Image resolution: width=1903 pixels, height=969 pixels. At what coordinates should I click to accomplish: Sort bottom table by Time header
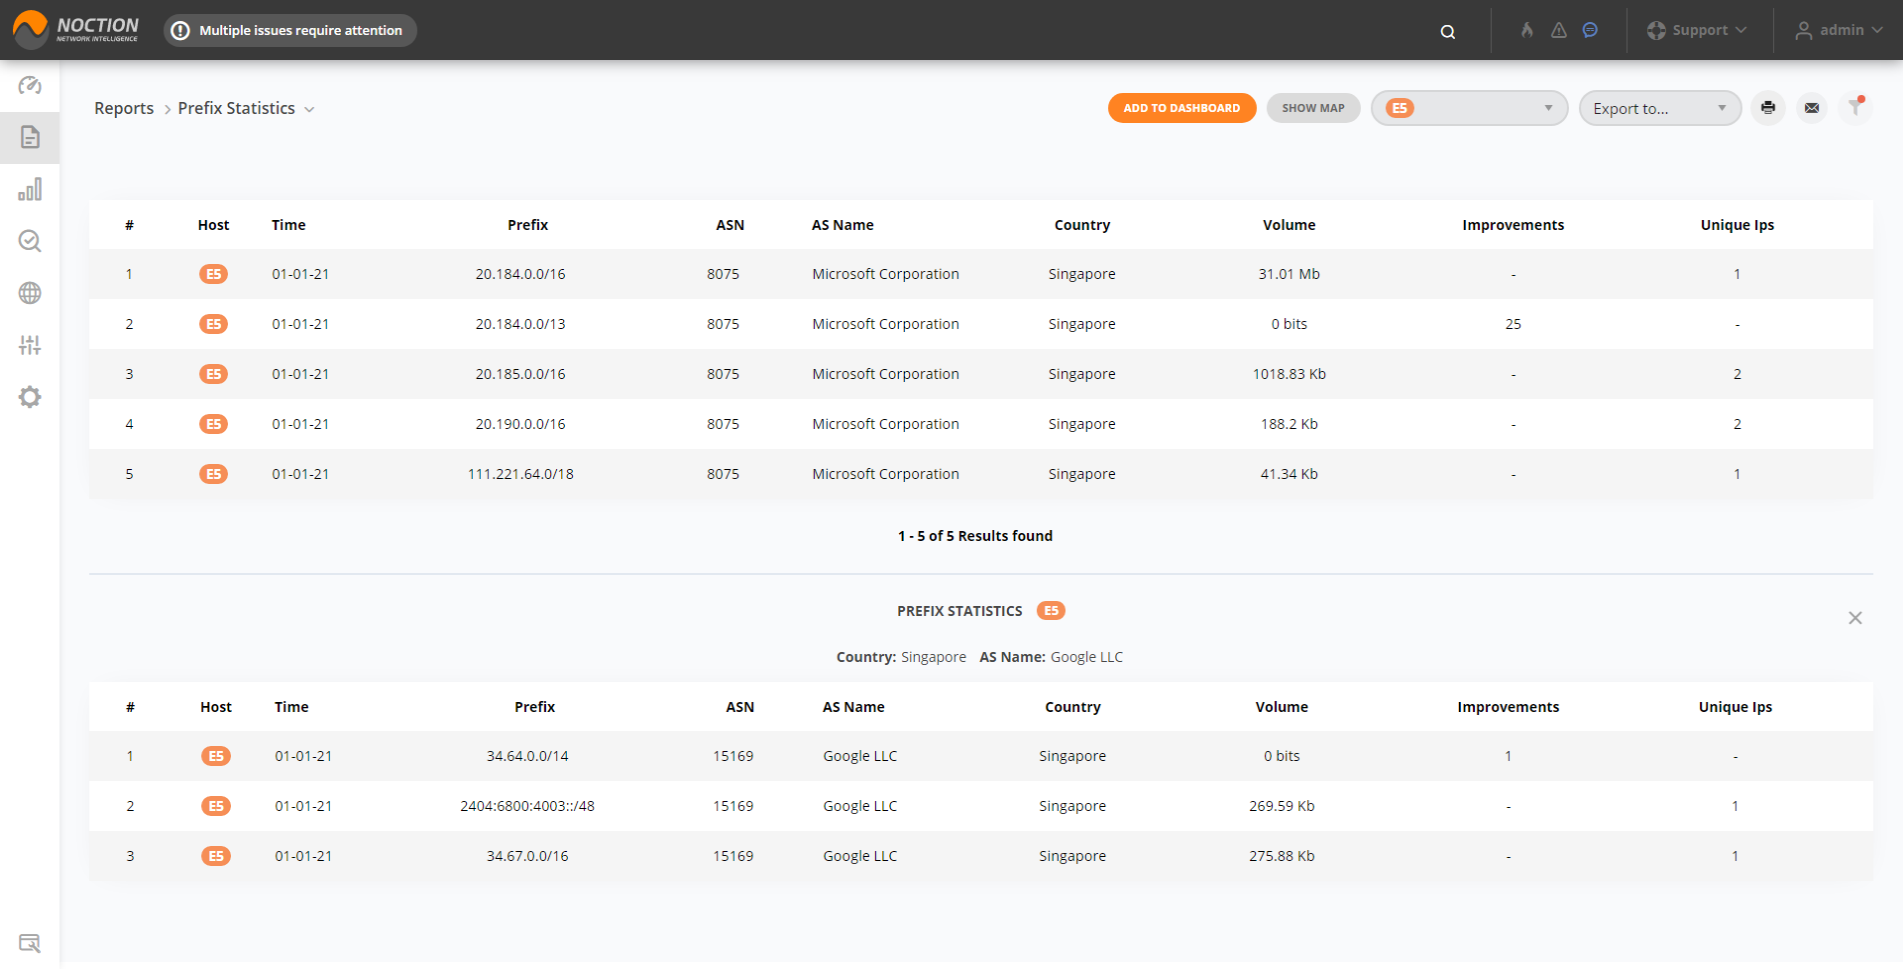[x=292, y=707]
